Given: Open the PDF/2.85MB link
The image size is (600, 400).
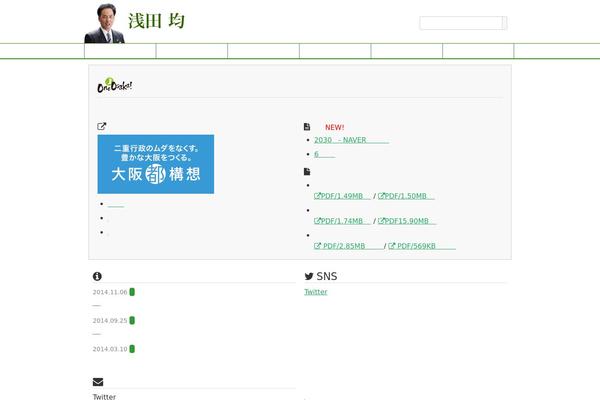Looking at the screenshot, I should pyautogui.click(x=348, y=246).
